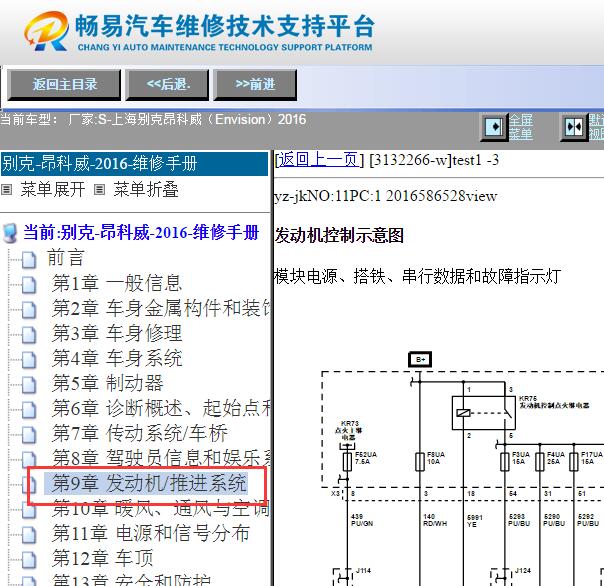Screen dimensions: 604x586
Task: Open 第5章 制动器
Action: [x=108, y=383]
